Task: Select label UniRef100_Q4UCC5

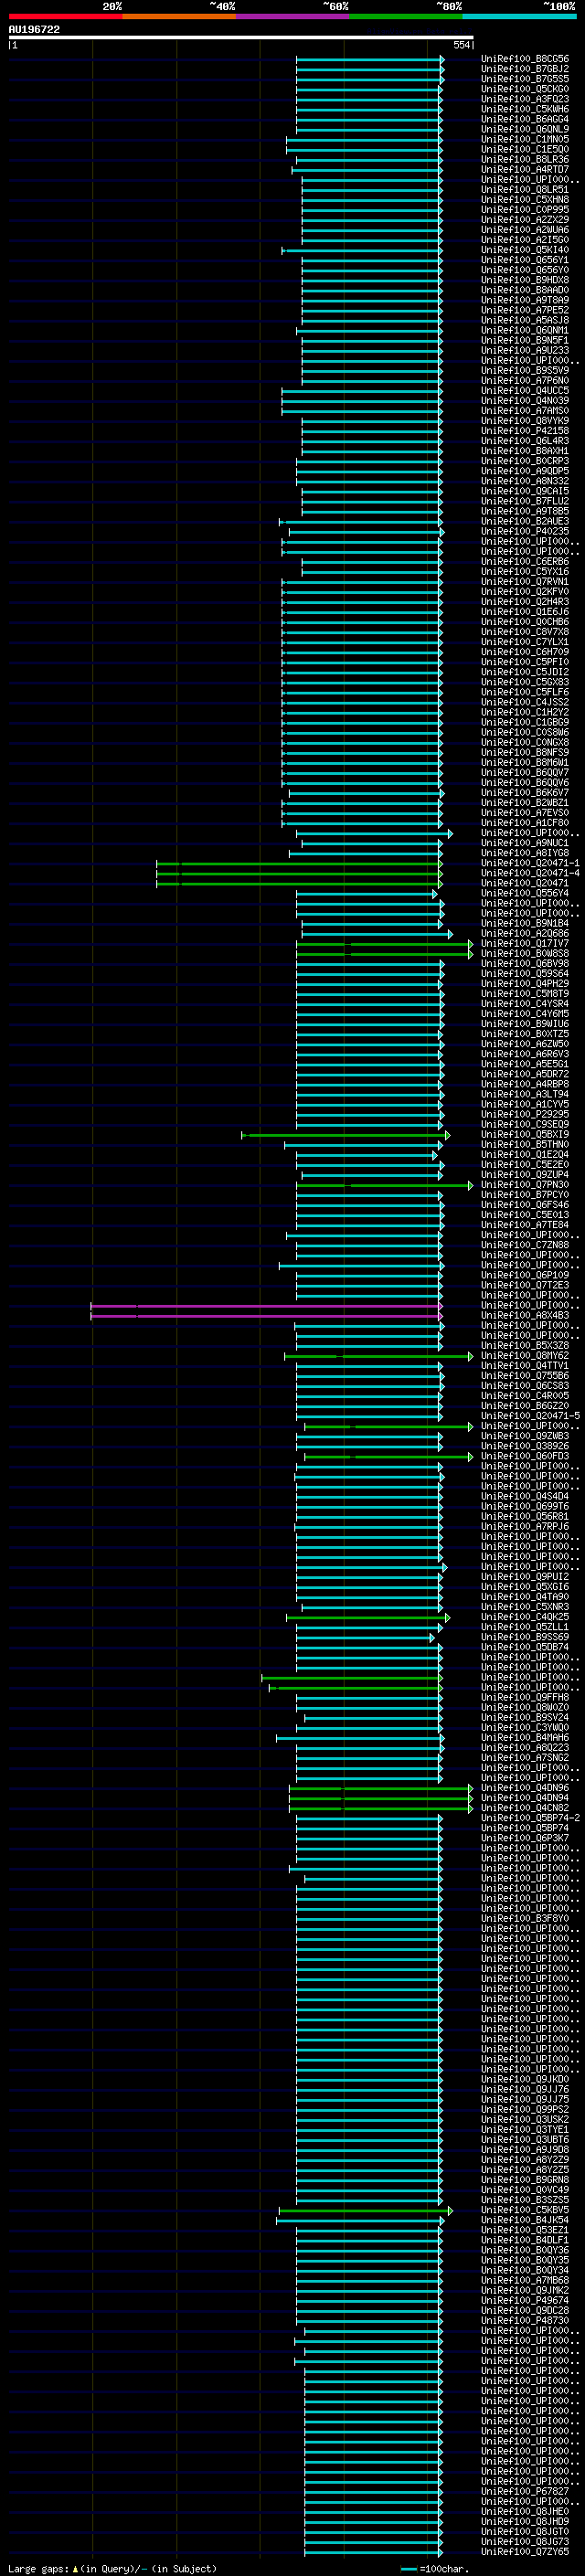Action: pos(524,390)
